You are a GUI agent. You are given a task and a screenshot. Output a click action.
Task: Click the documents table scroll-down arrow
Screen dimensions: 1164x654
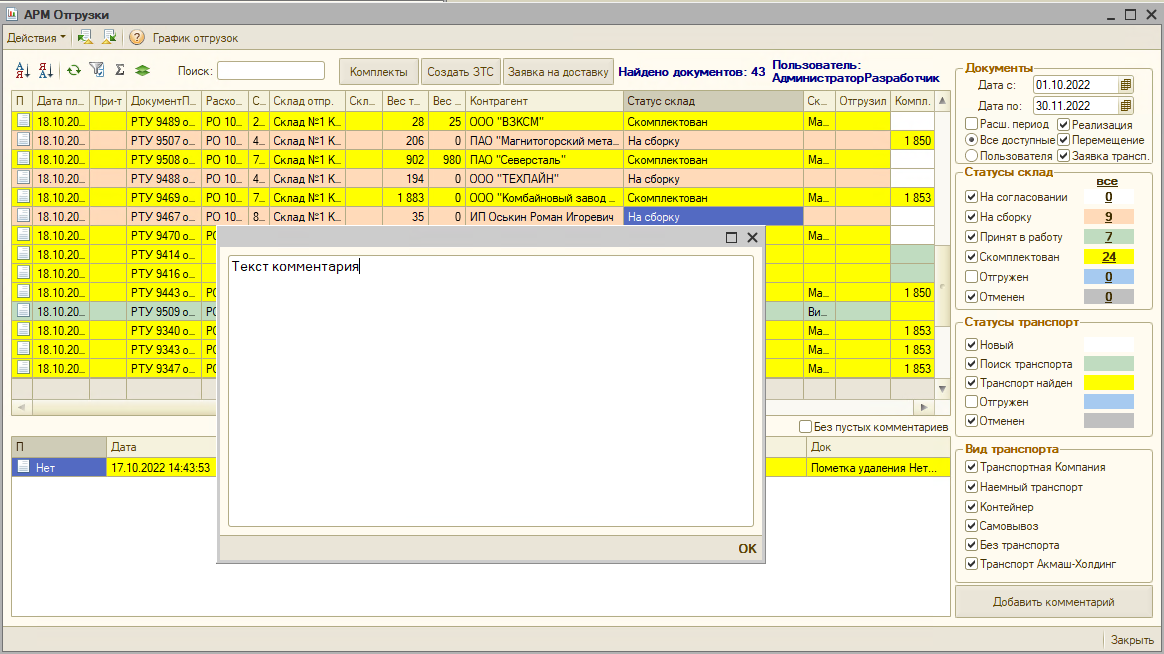pyautogui.click(x=942, y=388)
